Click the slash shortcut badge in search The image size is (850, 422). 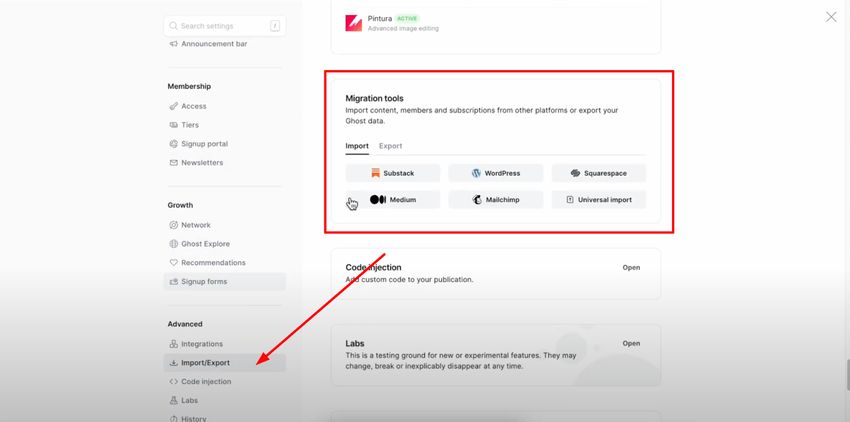coord(275,26)
